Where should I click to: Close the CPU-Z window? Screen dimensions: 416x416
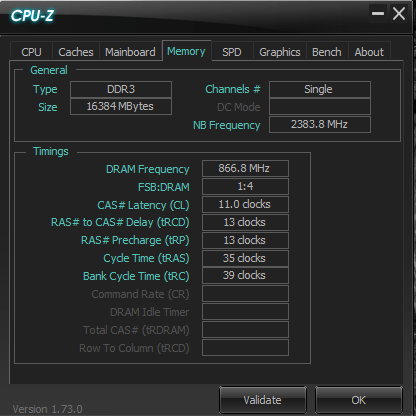(399, 14)
